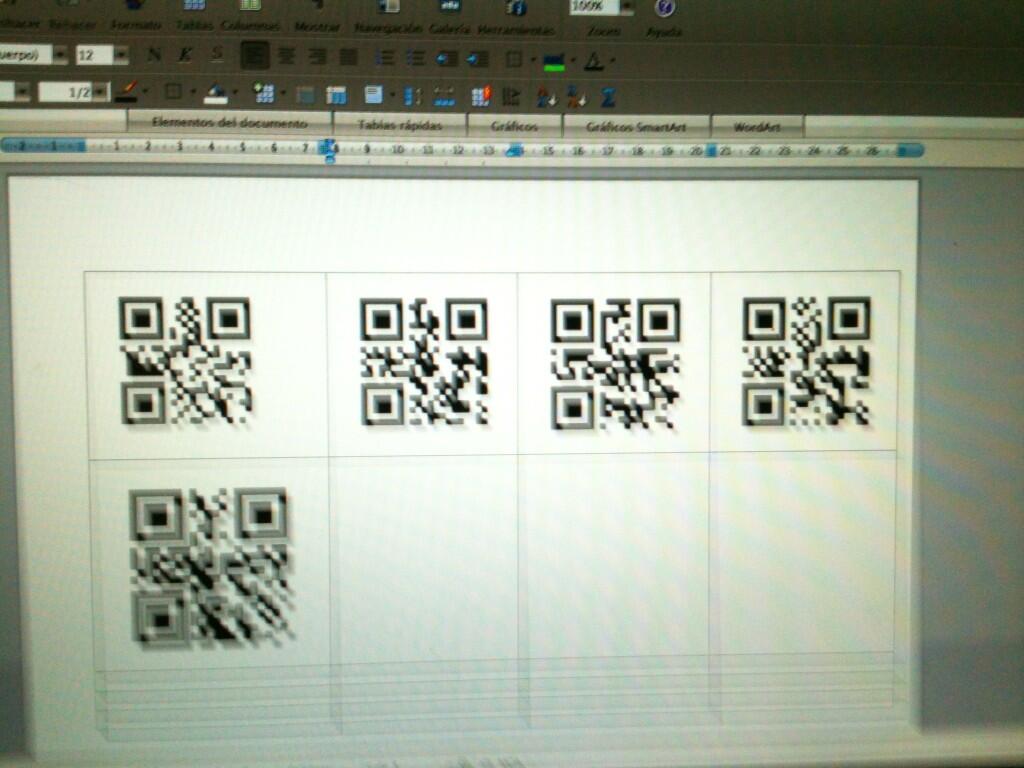Toggle bold (N) formatting
This screenshot has width=1024, height=768.
154,55
